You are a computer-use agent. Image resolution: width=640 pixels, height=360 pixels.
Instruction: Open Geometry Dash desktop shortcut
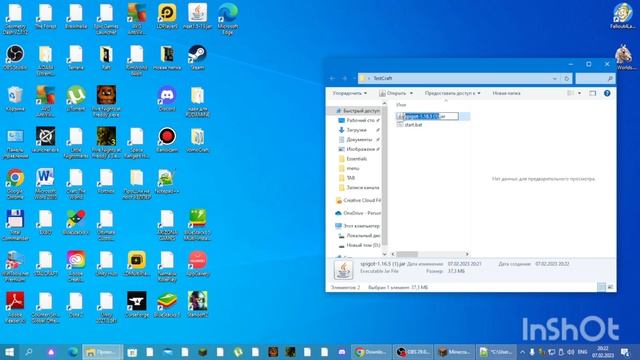pyautogui.click(x=15, y=18)
